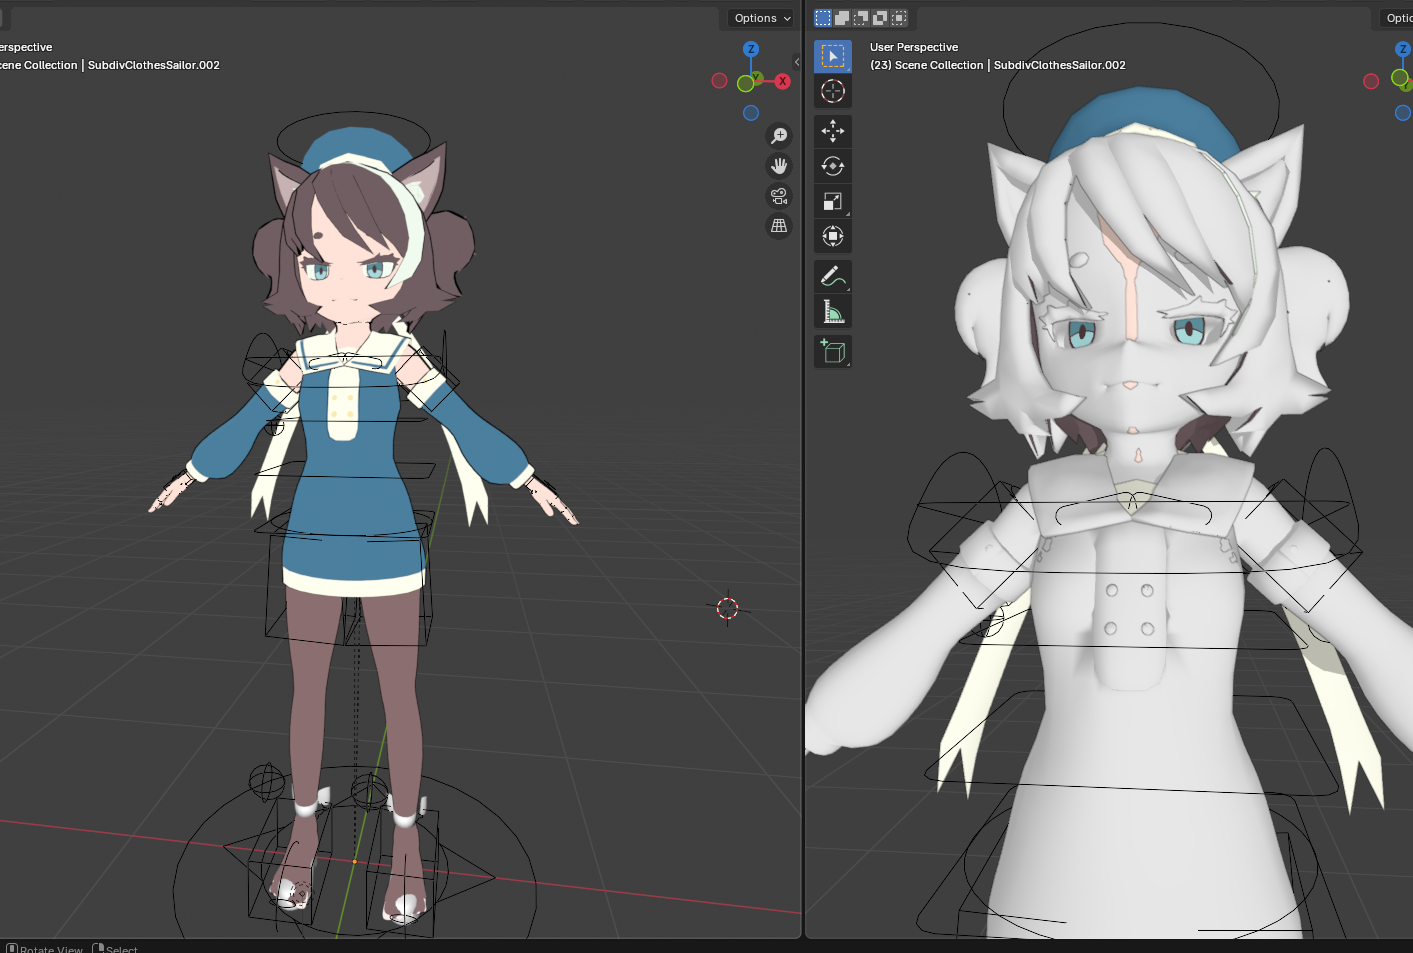Viewport: 1413px width, 953px height.
Task: Click the 3D cursor crosshair in left viewport
Action: coord(728,608)
